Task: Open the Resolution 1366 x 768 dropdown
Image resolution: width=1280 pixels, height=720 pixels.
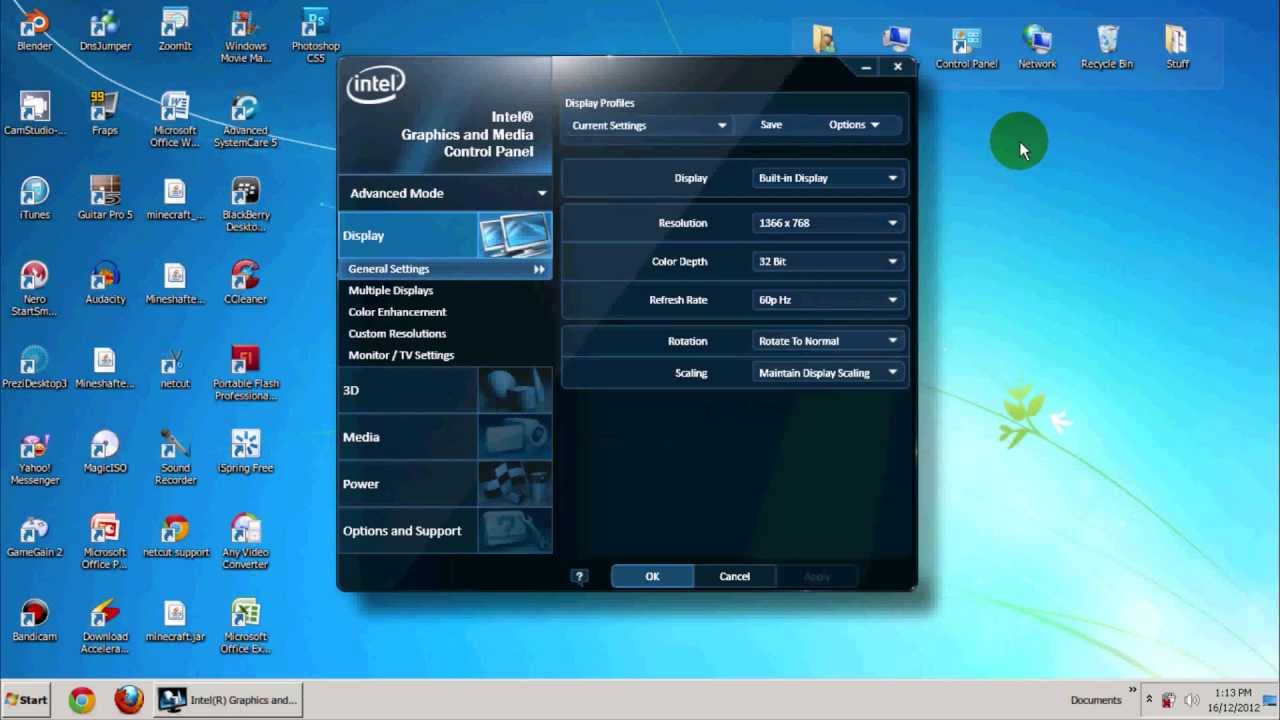Action: [x=828, y=223]
